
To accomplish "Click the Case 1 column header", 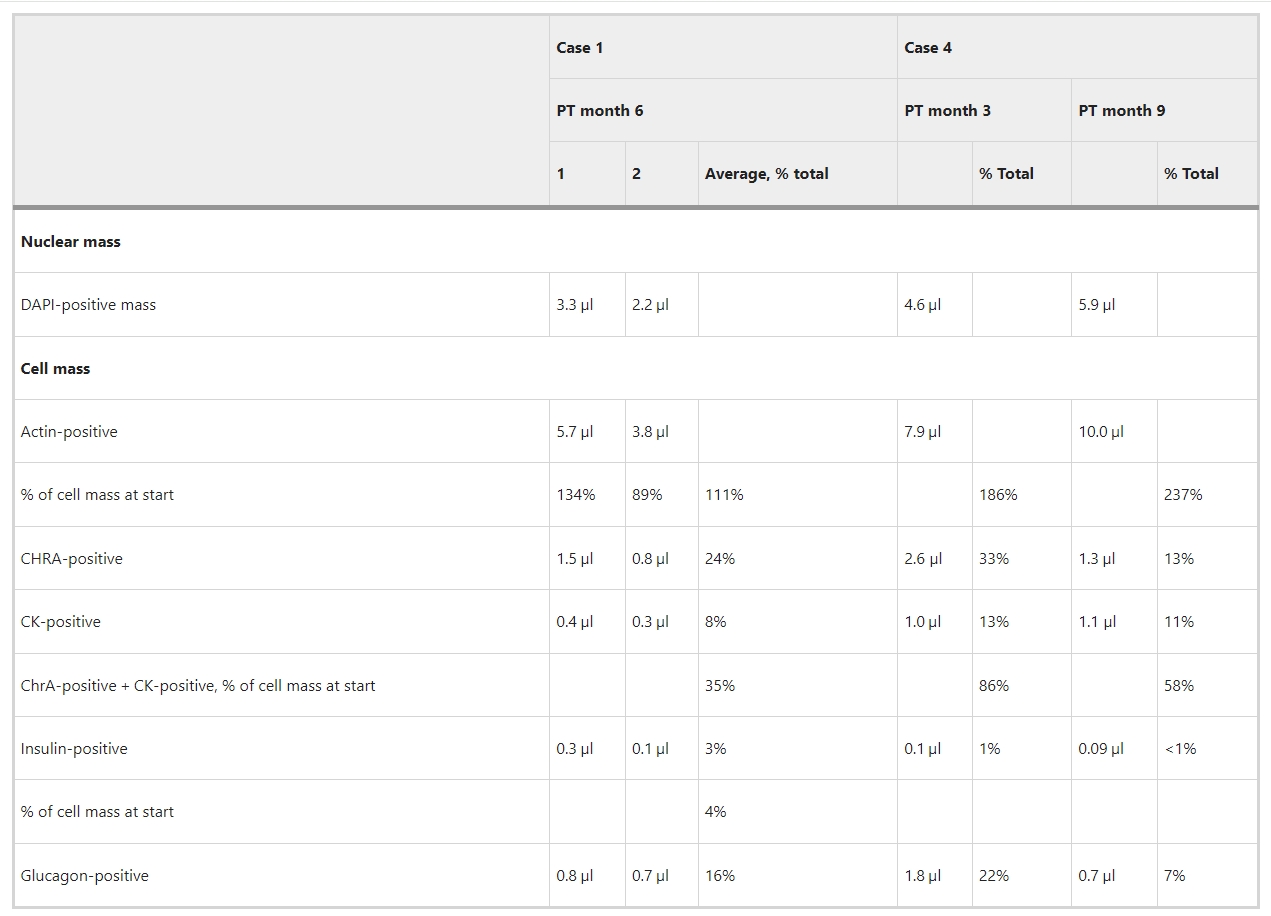I will [x=580, y=48].
